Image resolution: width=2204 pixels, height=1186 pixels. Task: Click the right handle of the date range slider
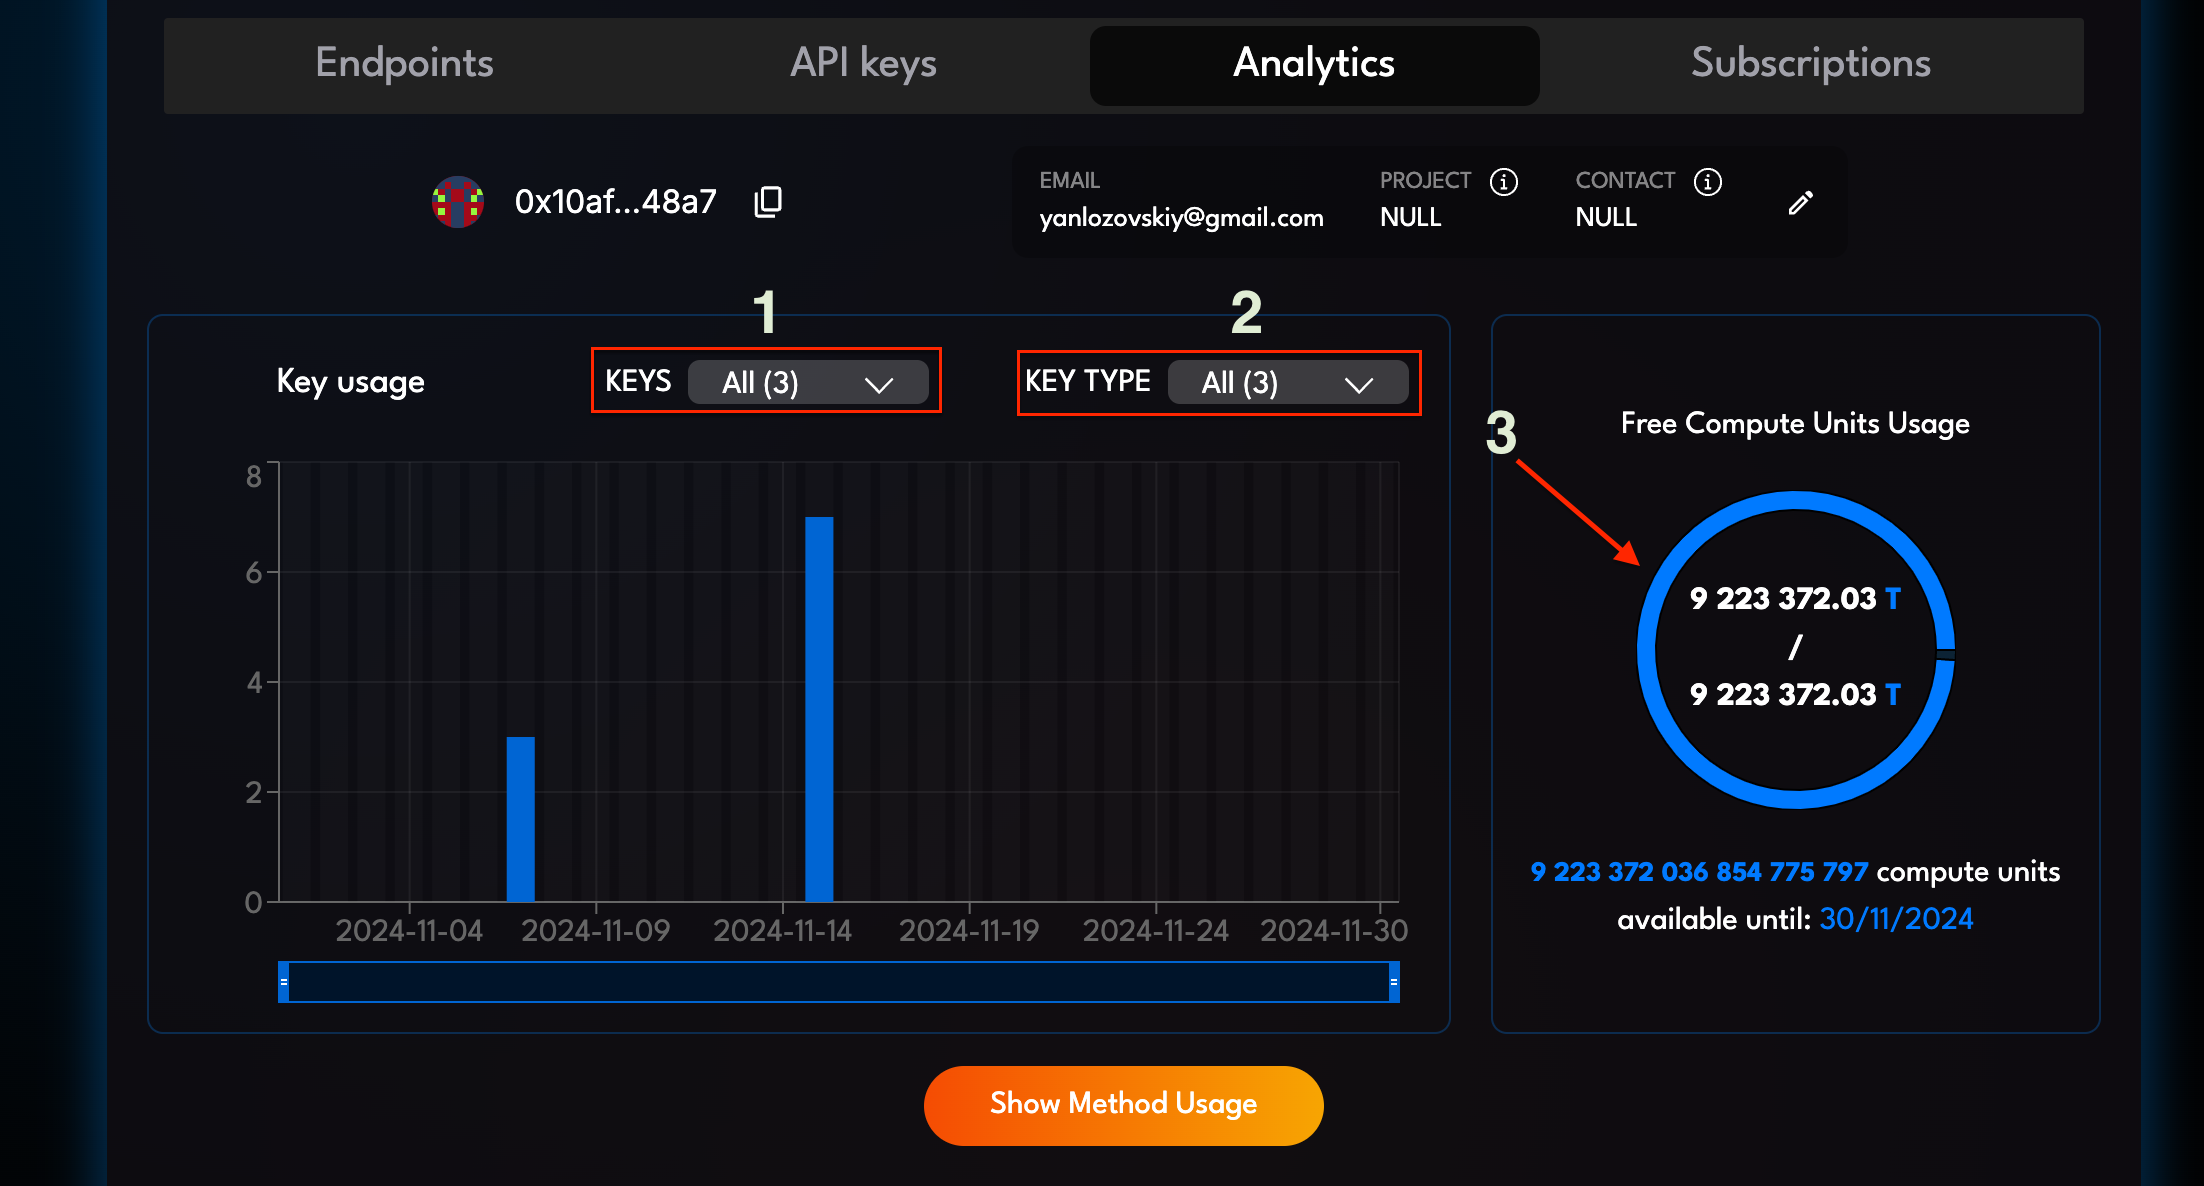(1393, 982)
